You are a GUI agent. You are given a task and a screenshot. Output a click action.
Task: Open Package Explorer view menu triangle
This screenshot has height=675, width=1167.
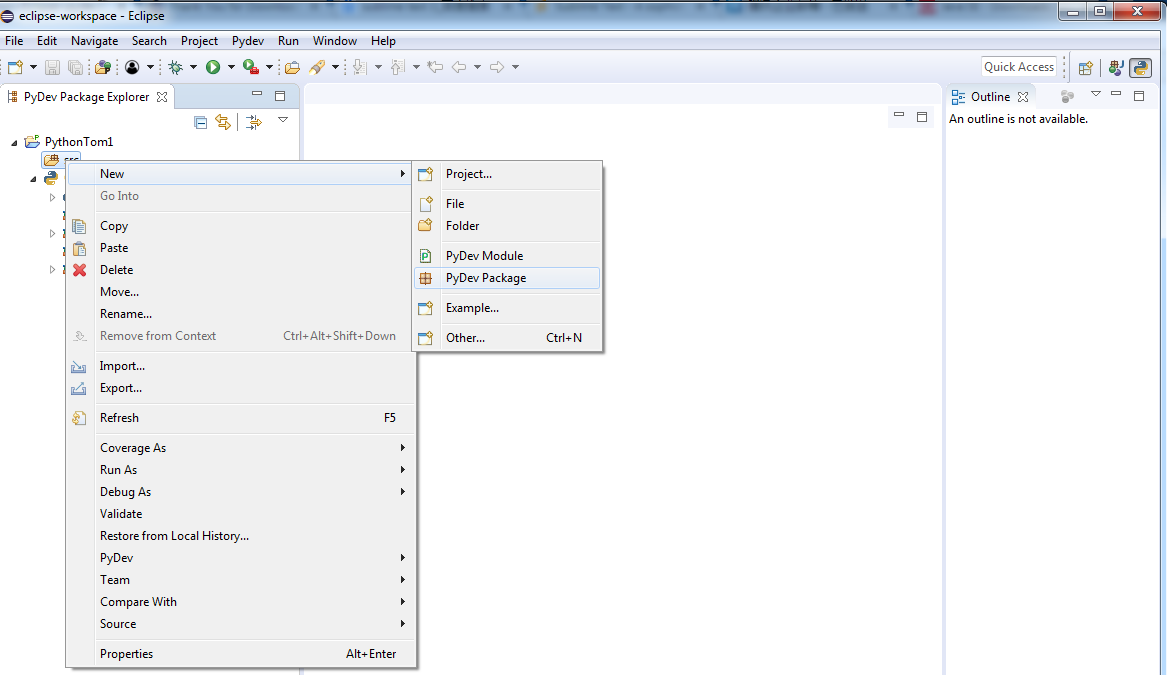tap(283, 120)
